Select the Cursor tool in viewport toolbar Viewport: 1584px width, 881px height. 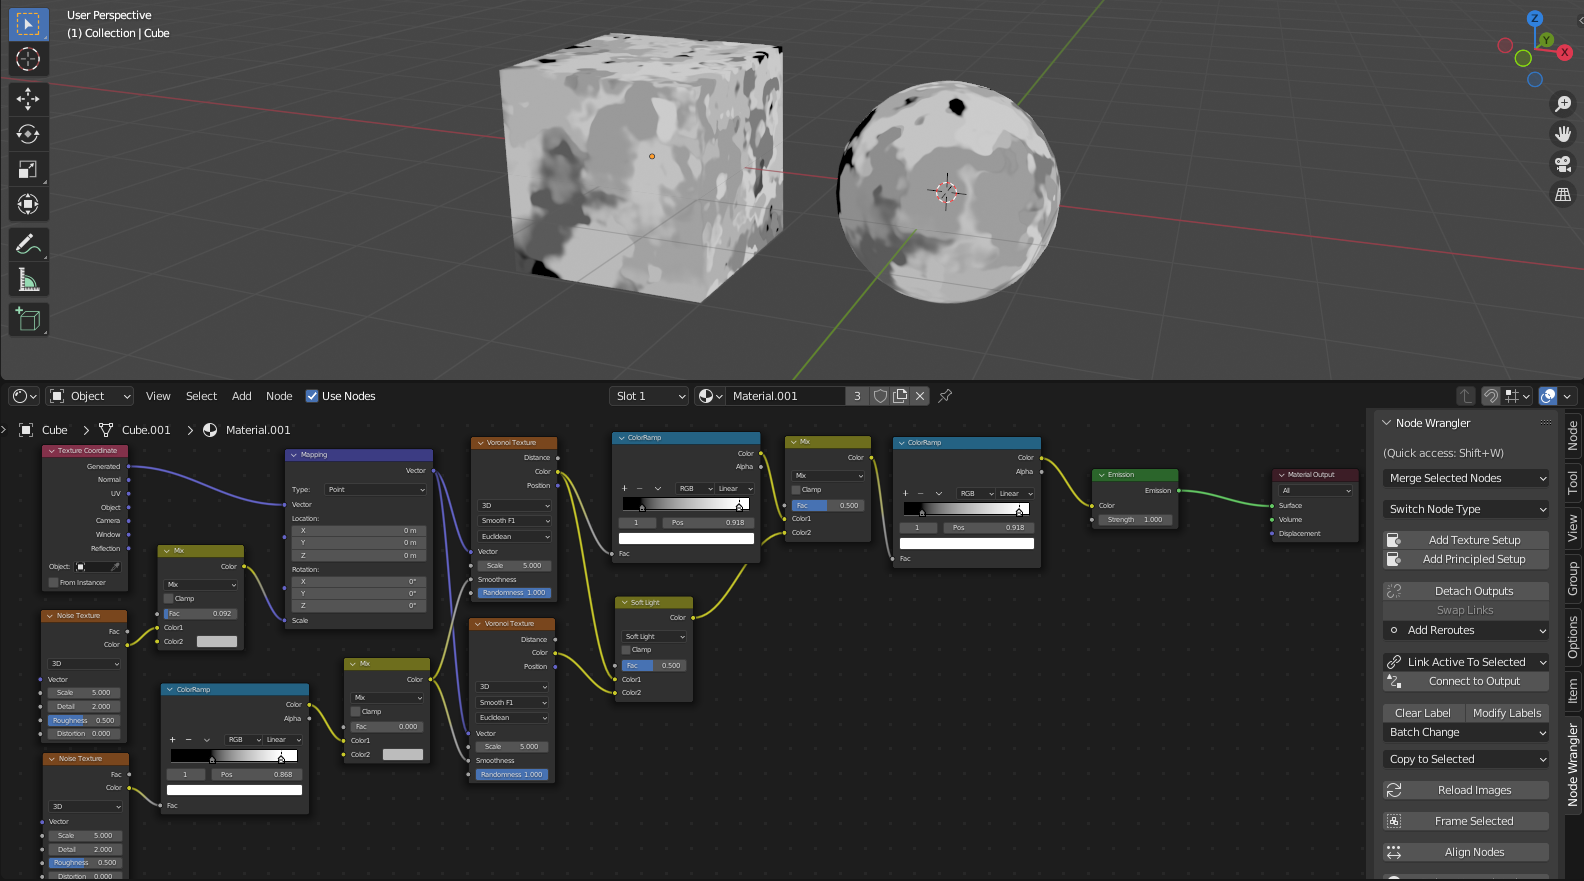(28, 59)
